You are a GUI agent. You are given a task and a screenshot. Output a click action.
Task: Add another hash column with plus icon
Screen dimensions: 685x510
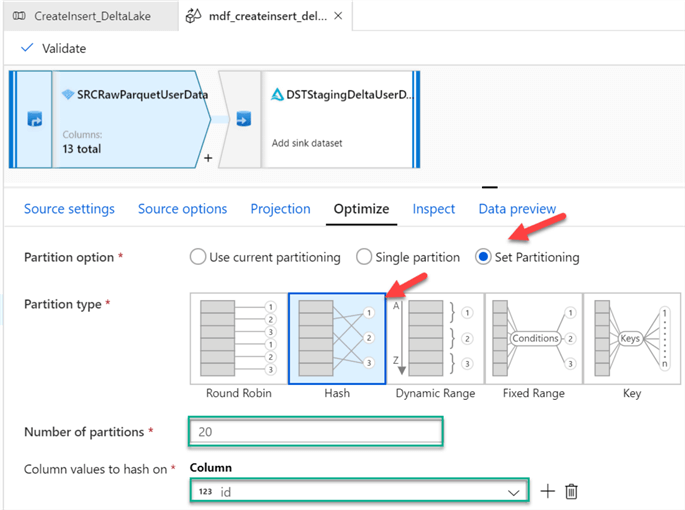(547, 491)
